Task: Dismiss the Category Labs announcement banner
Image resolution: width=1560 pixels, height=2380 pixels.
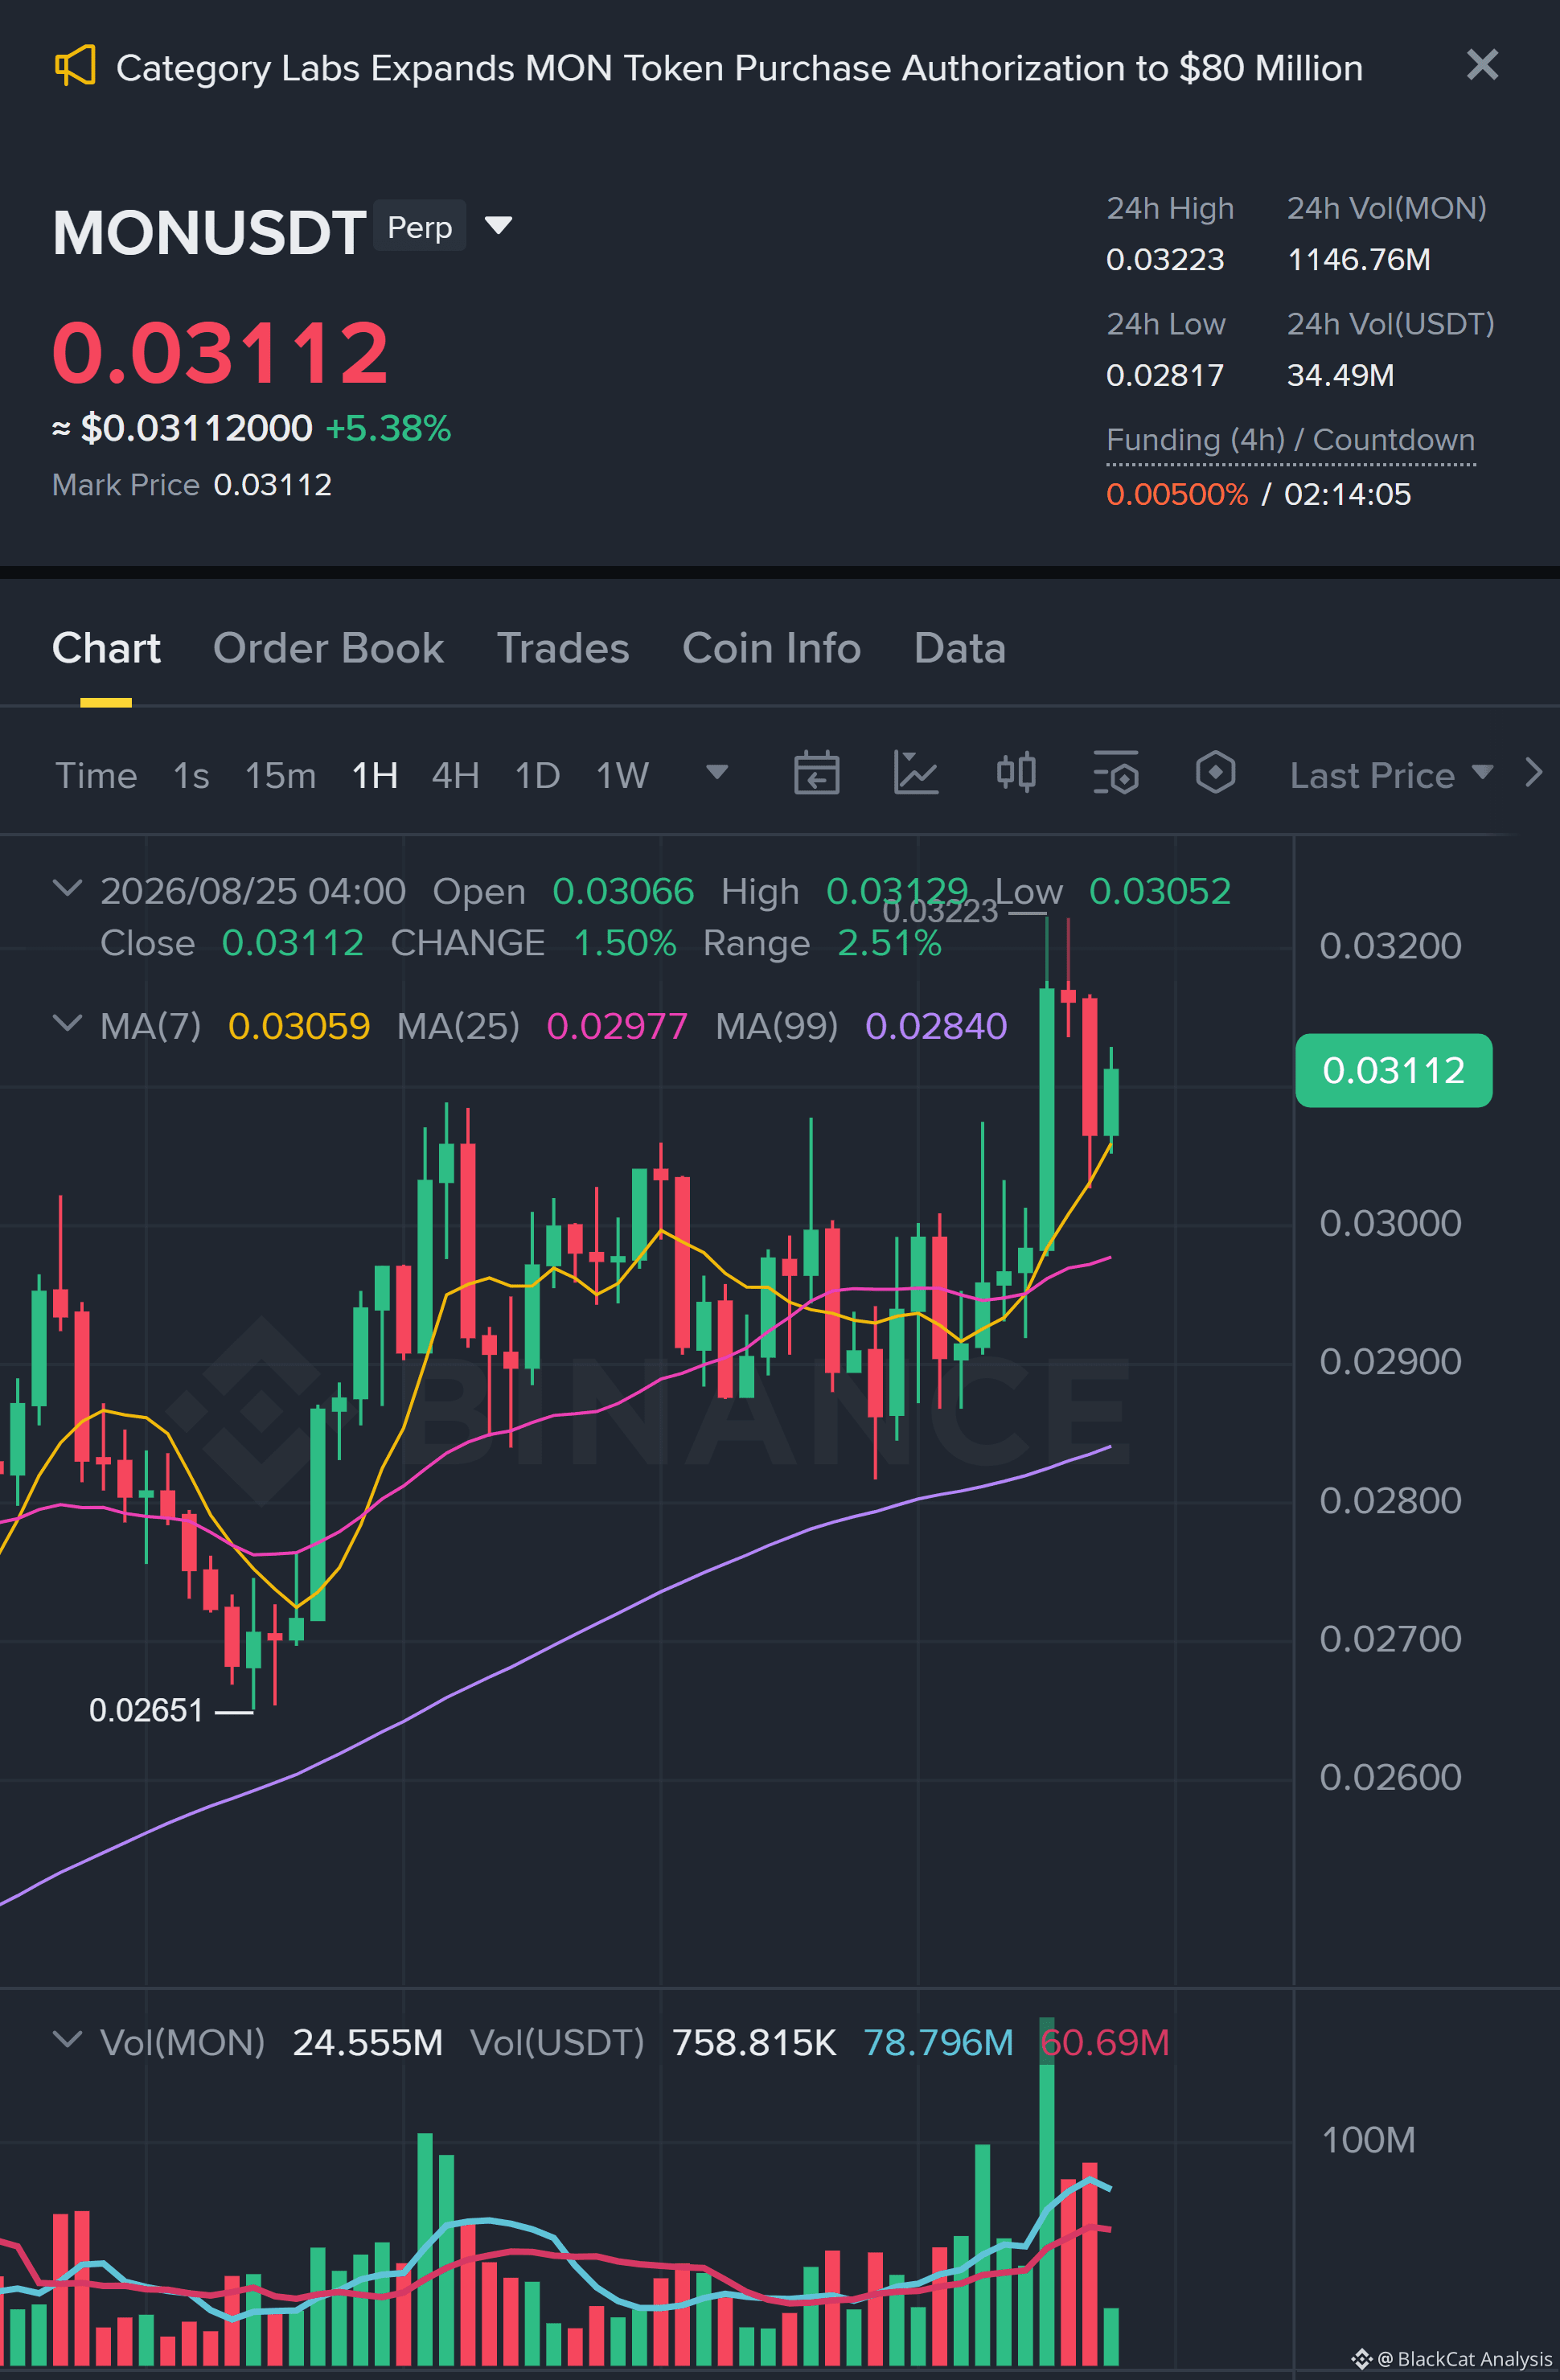Action: [1482, 65]
